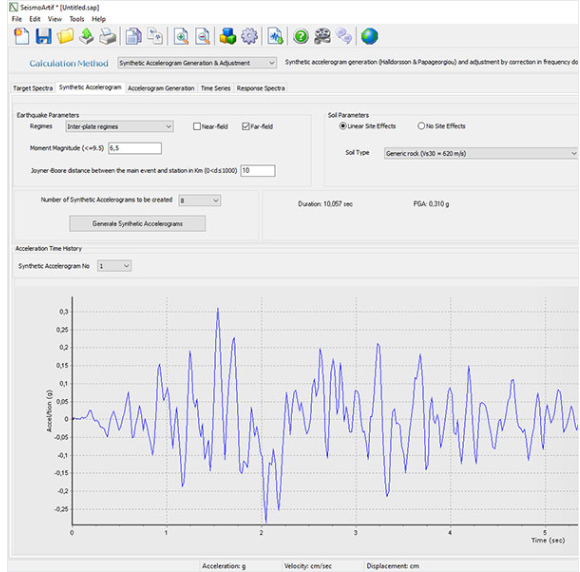
Task: Click the green arrow export icon
Action: [x=87, y=36]
